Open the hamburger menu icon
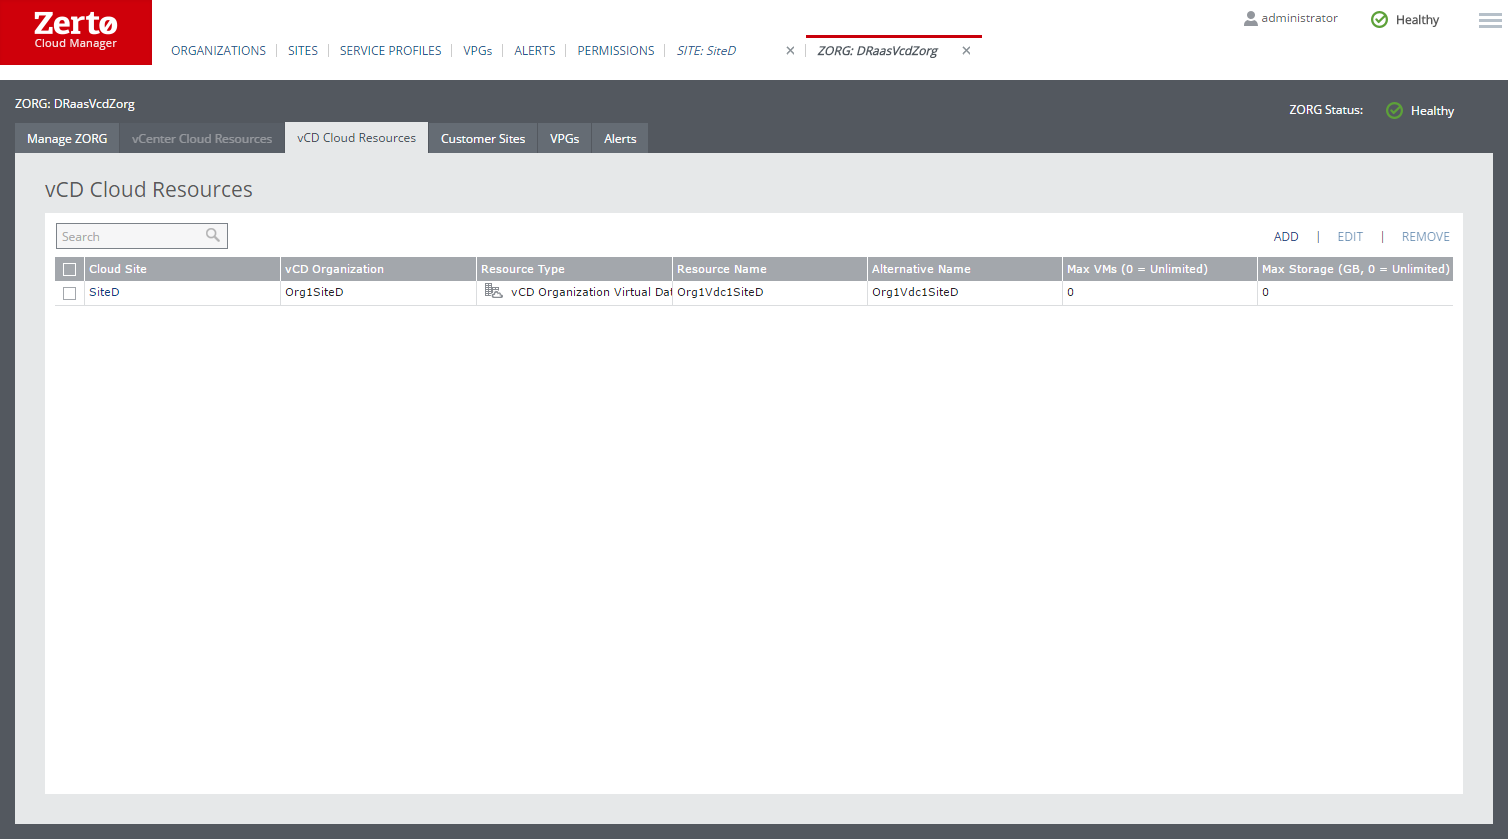This screenshot has width=1508, height=839. (1490, 20)
